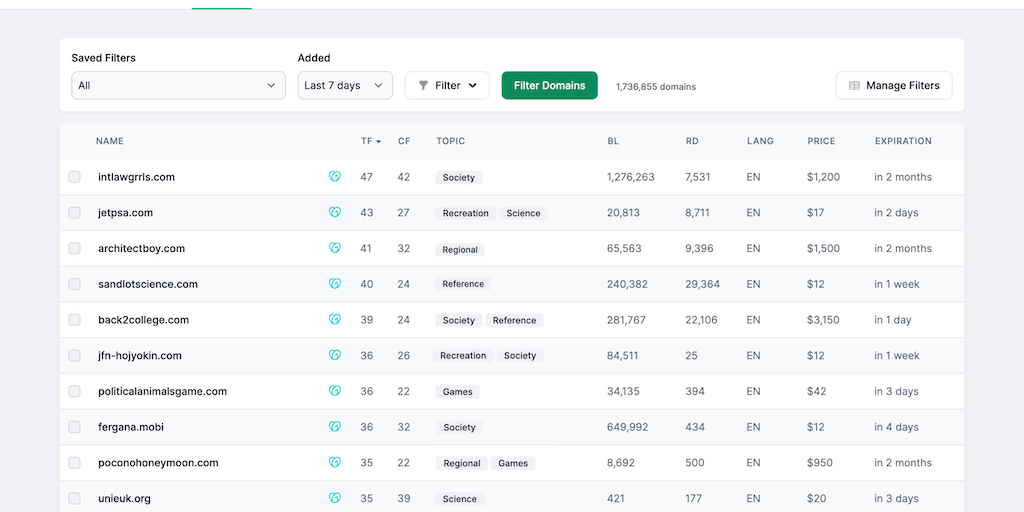The image size is (1024, 512).
Task: Click the teal icon beside intlawgrrls.com
Action: (x=335, y=177)
